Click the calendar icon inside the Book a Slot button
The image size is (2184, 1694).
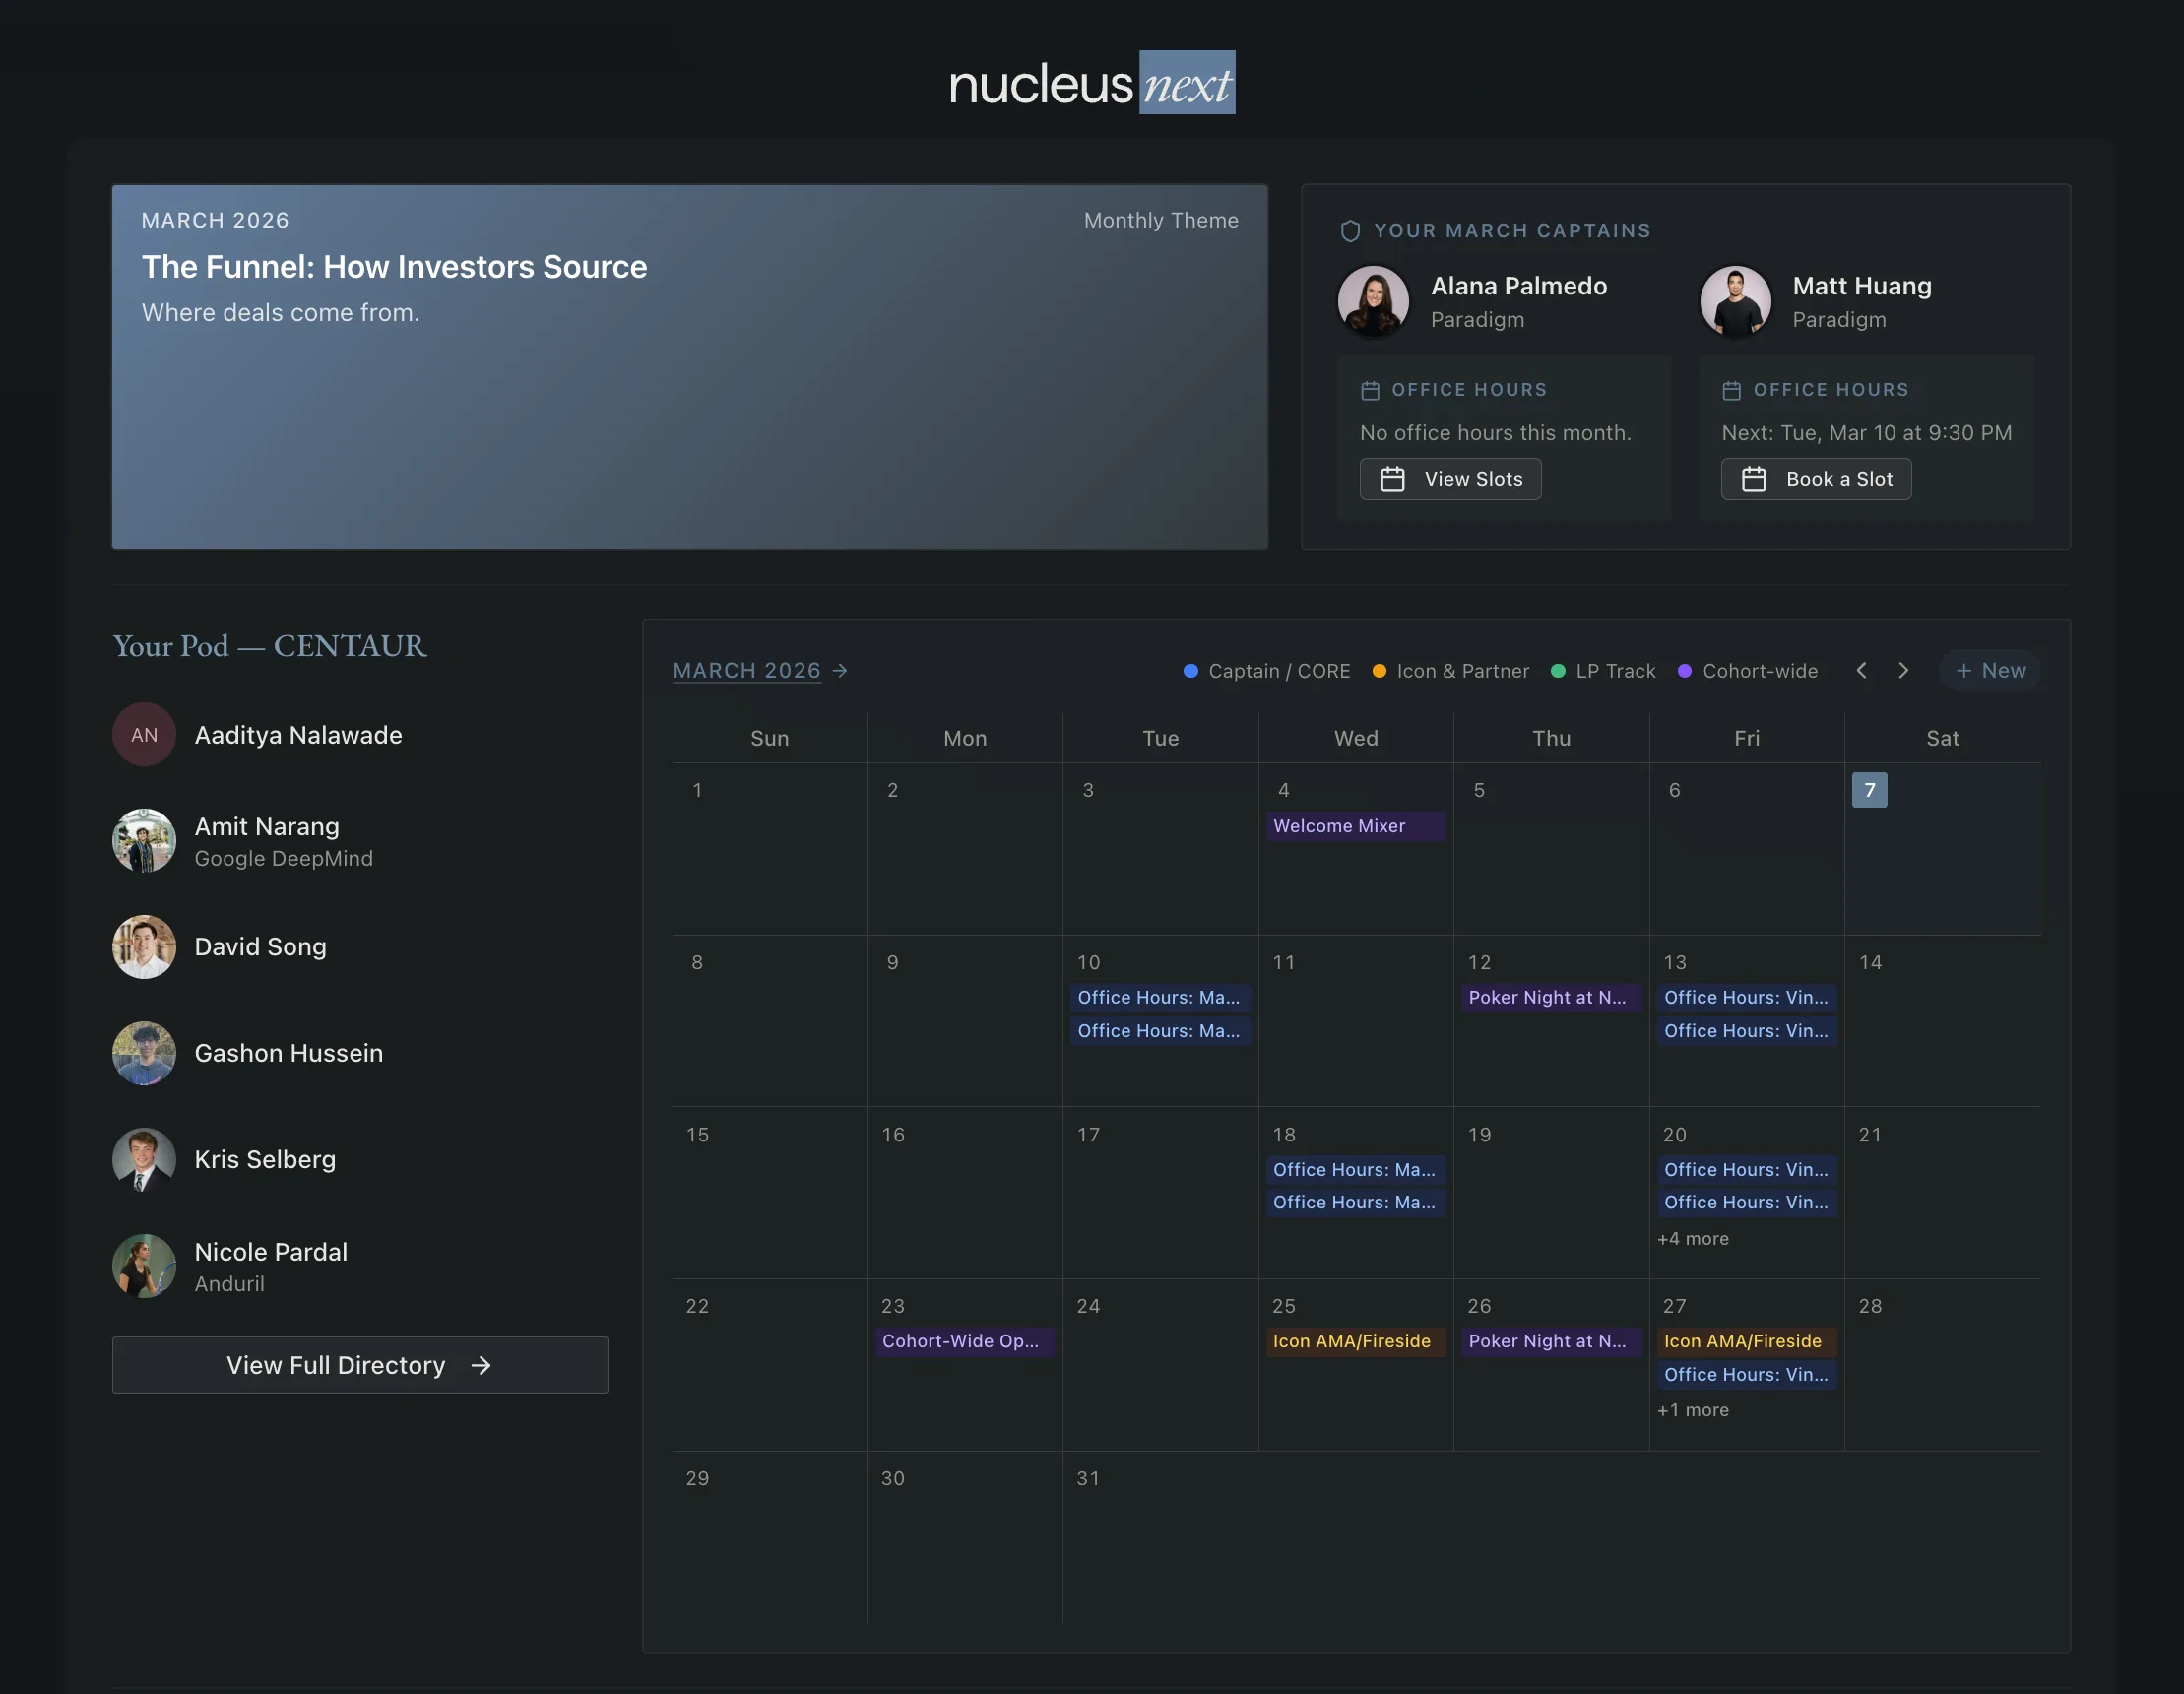[x=1756, y=479]
